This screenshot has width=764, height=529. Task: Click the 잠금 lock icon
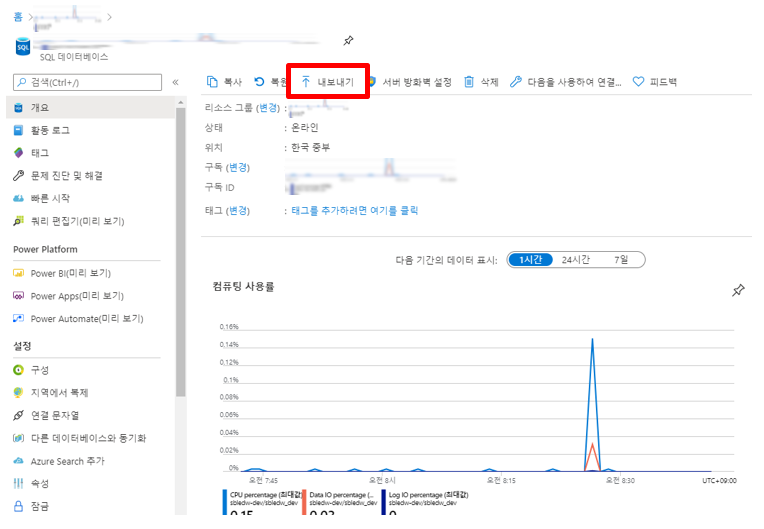(x=19, y=506)
